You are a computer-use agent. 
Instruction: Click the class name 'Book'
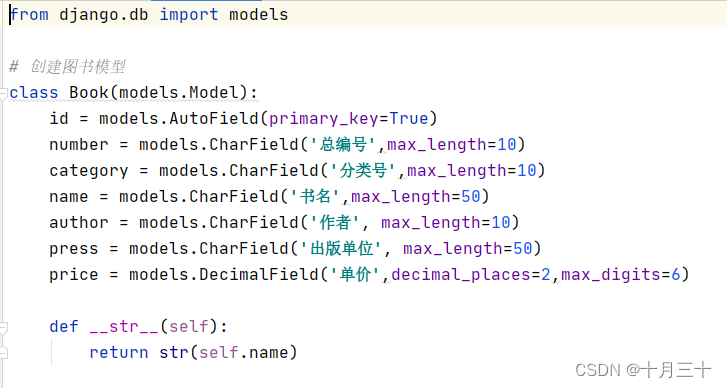click(x=89, y=93)
